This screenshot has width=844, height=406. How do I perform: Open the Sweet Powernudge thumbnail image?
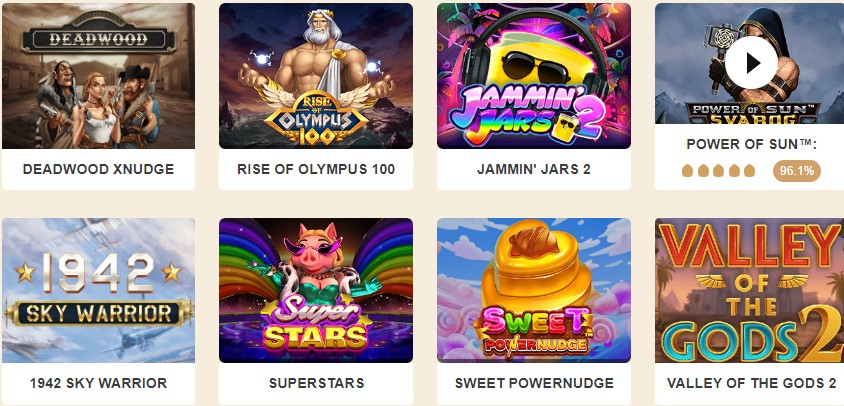[533, 290]
